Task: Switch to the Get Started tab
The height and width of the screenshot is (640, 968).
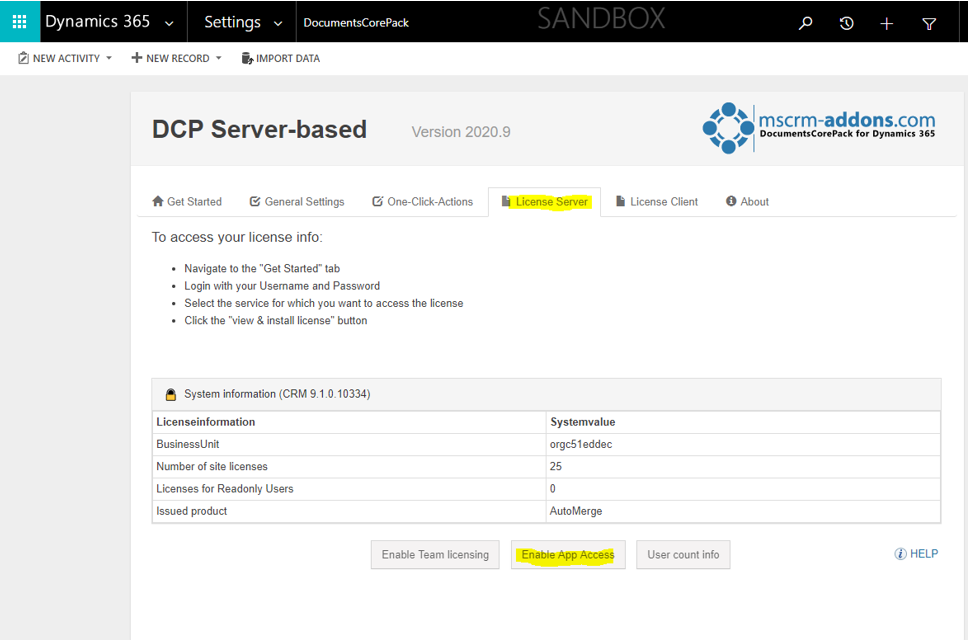Action: [x=187, y=202]
